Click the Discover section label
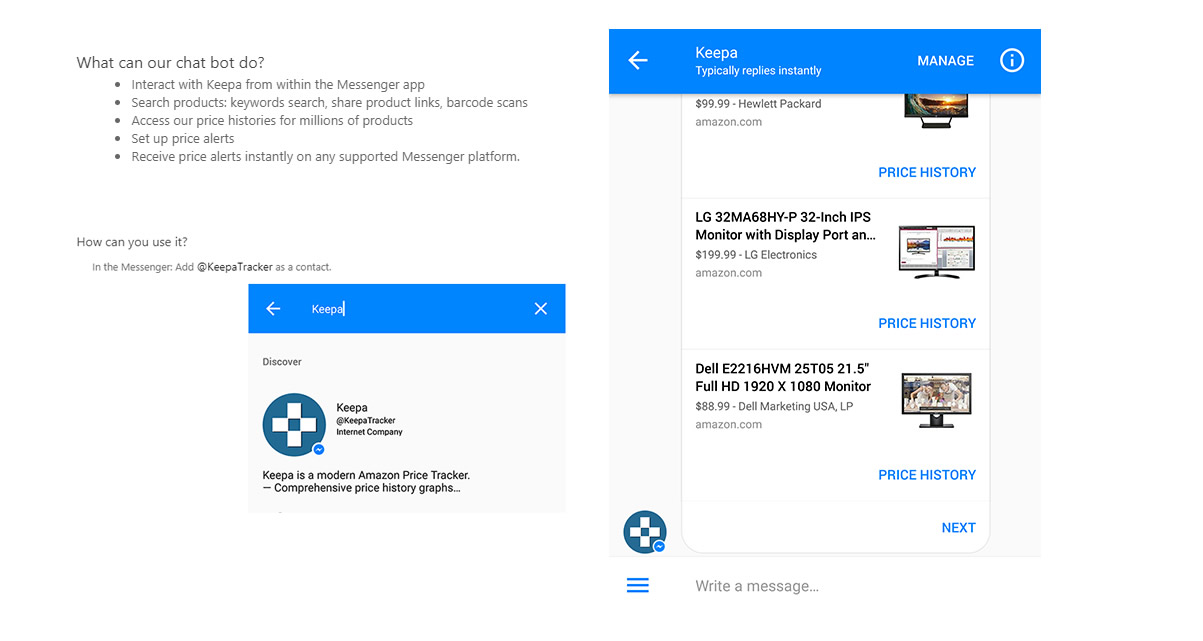This screenshot has height=641, width=1203. [282, 362]
